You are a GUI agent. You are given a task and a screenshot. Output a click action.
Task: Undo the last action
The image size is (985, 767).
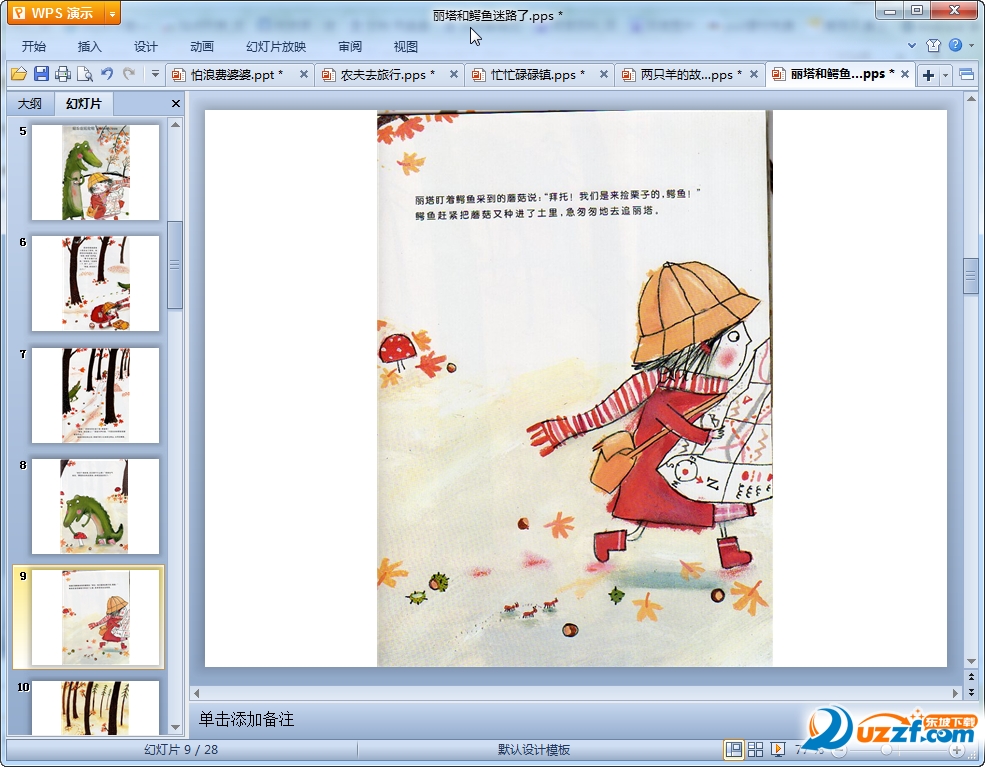107,74
